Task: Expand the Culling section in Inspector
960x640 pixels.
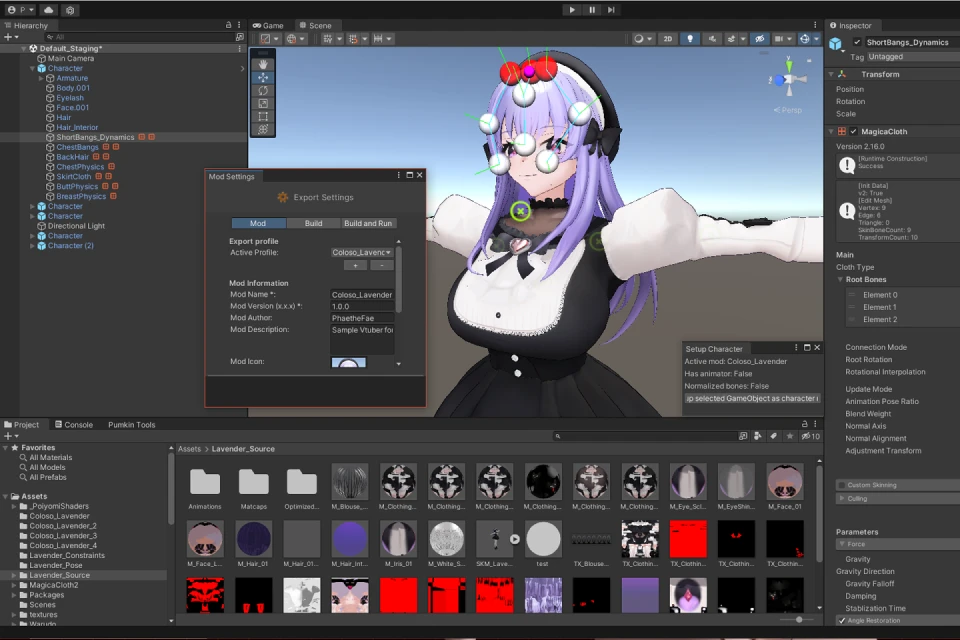Action: click(842, 499)
